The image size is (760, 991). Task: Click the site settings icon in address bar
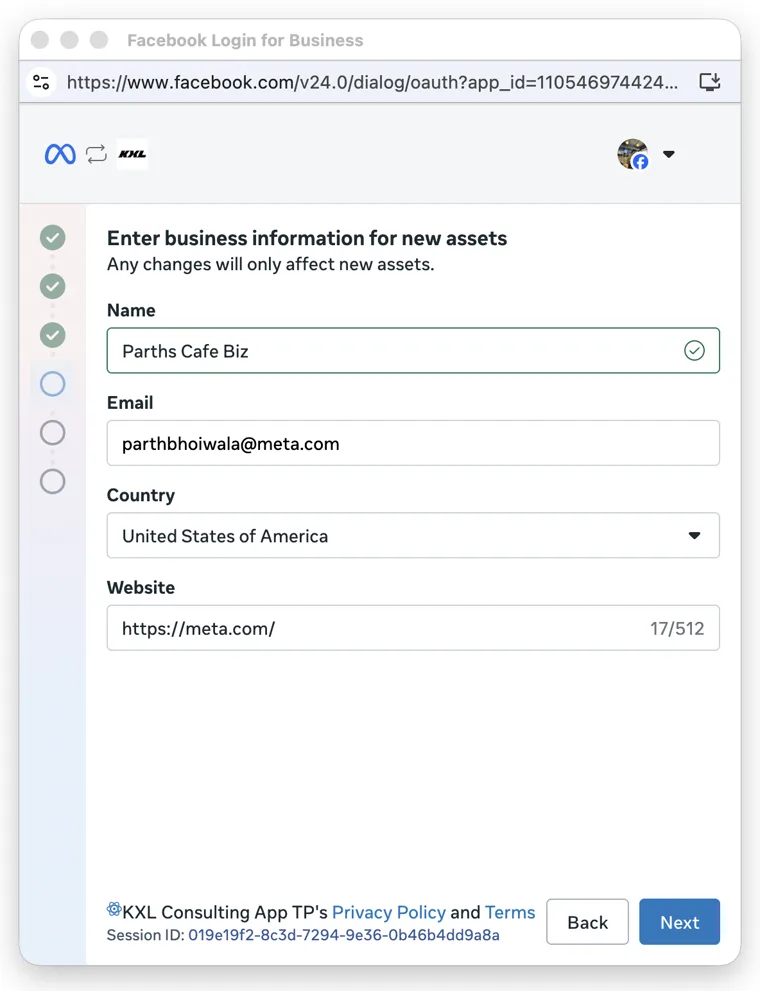[x=41, y=82]
